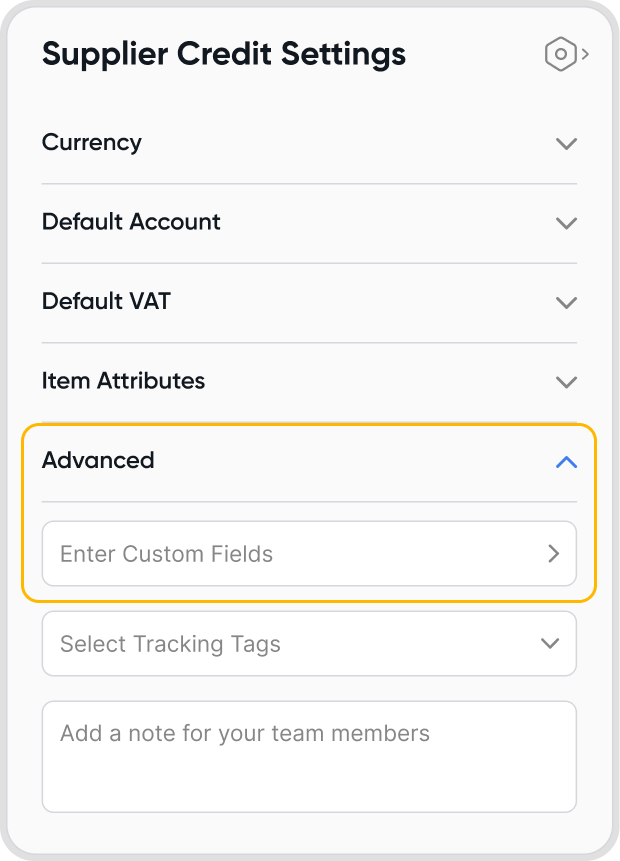
Task: Expand the Currency section chevron
Action: pyautogui.click(x=566, y=143)
